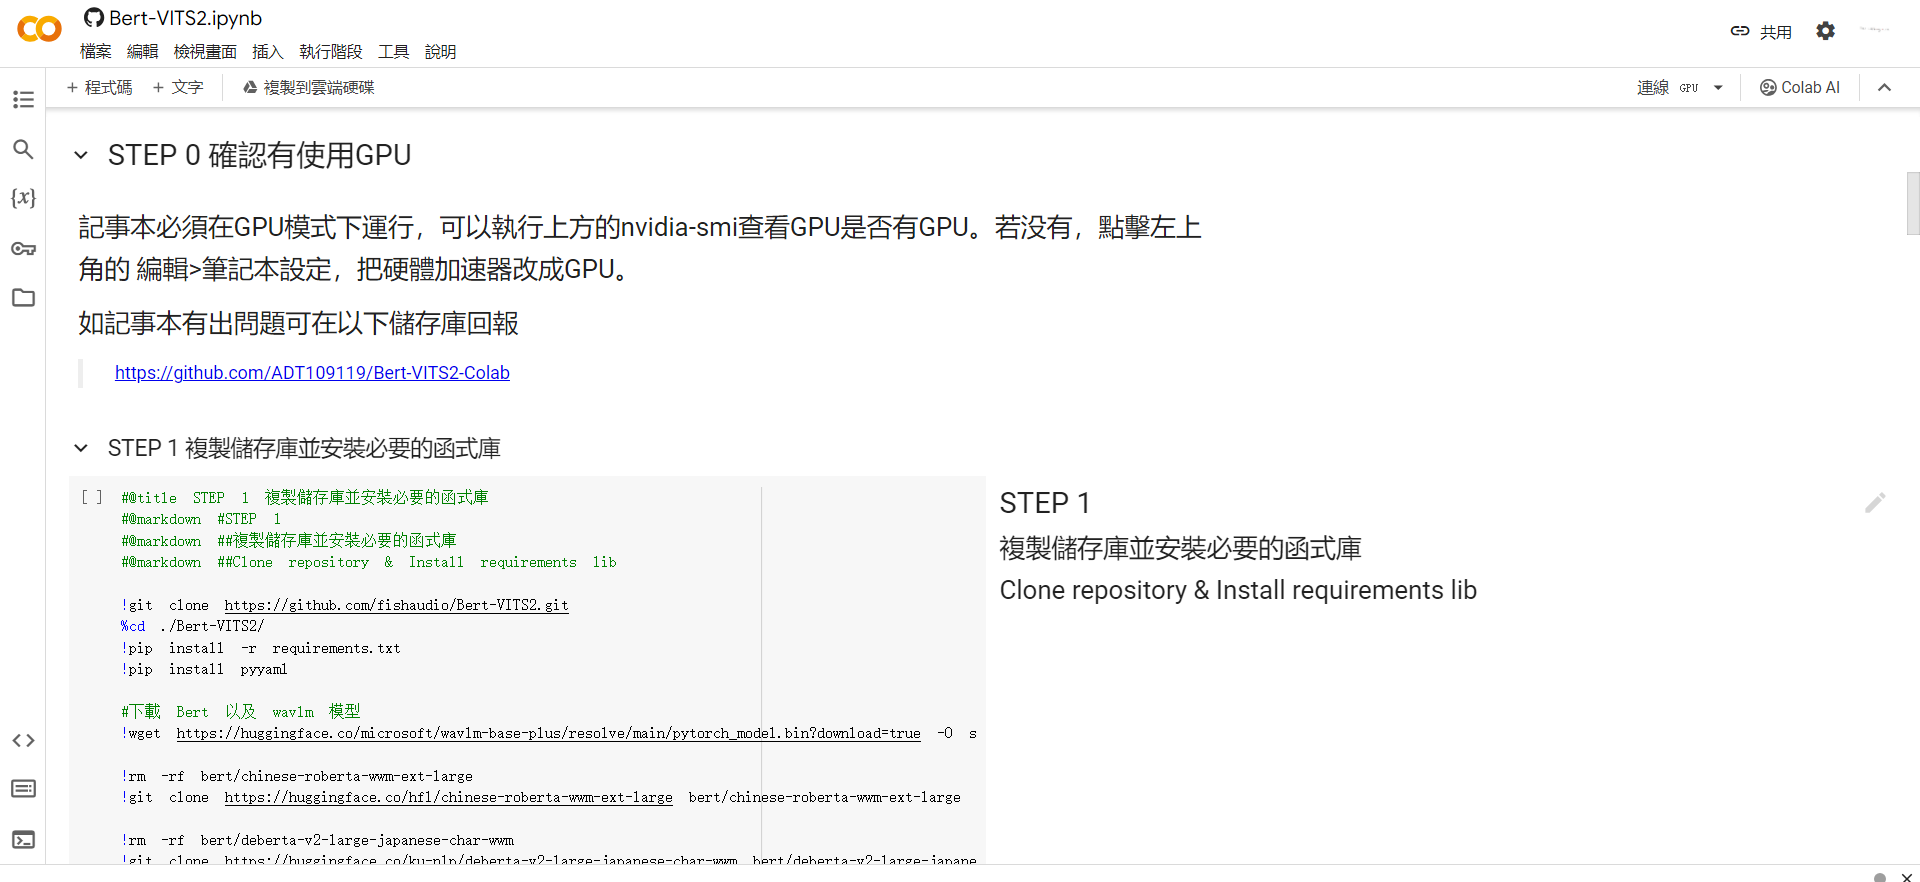This screenshot has height=882, width=1920.
Task: Open the 執行階段 menu
Action: [x=330, y=52]
